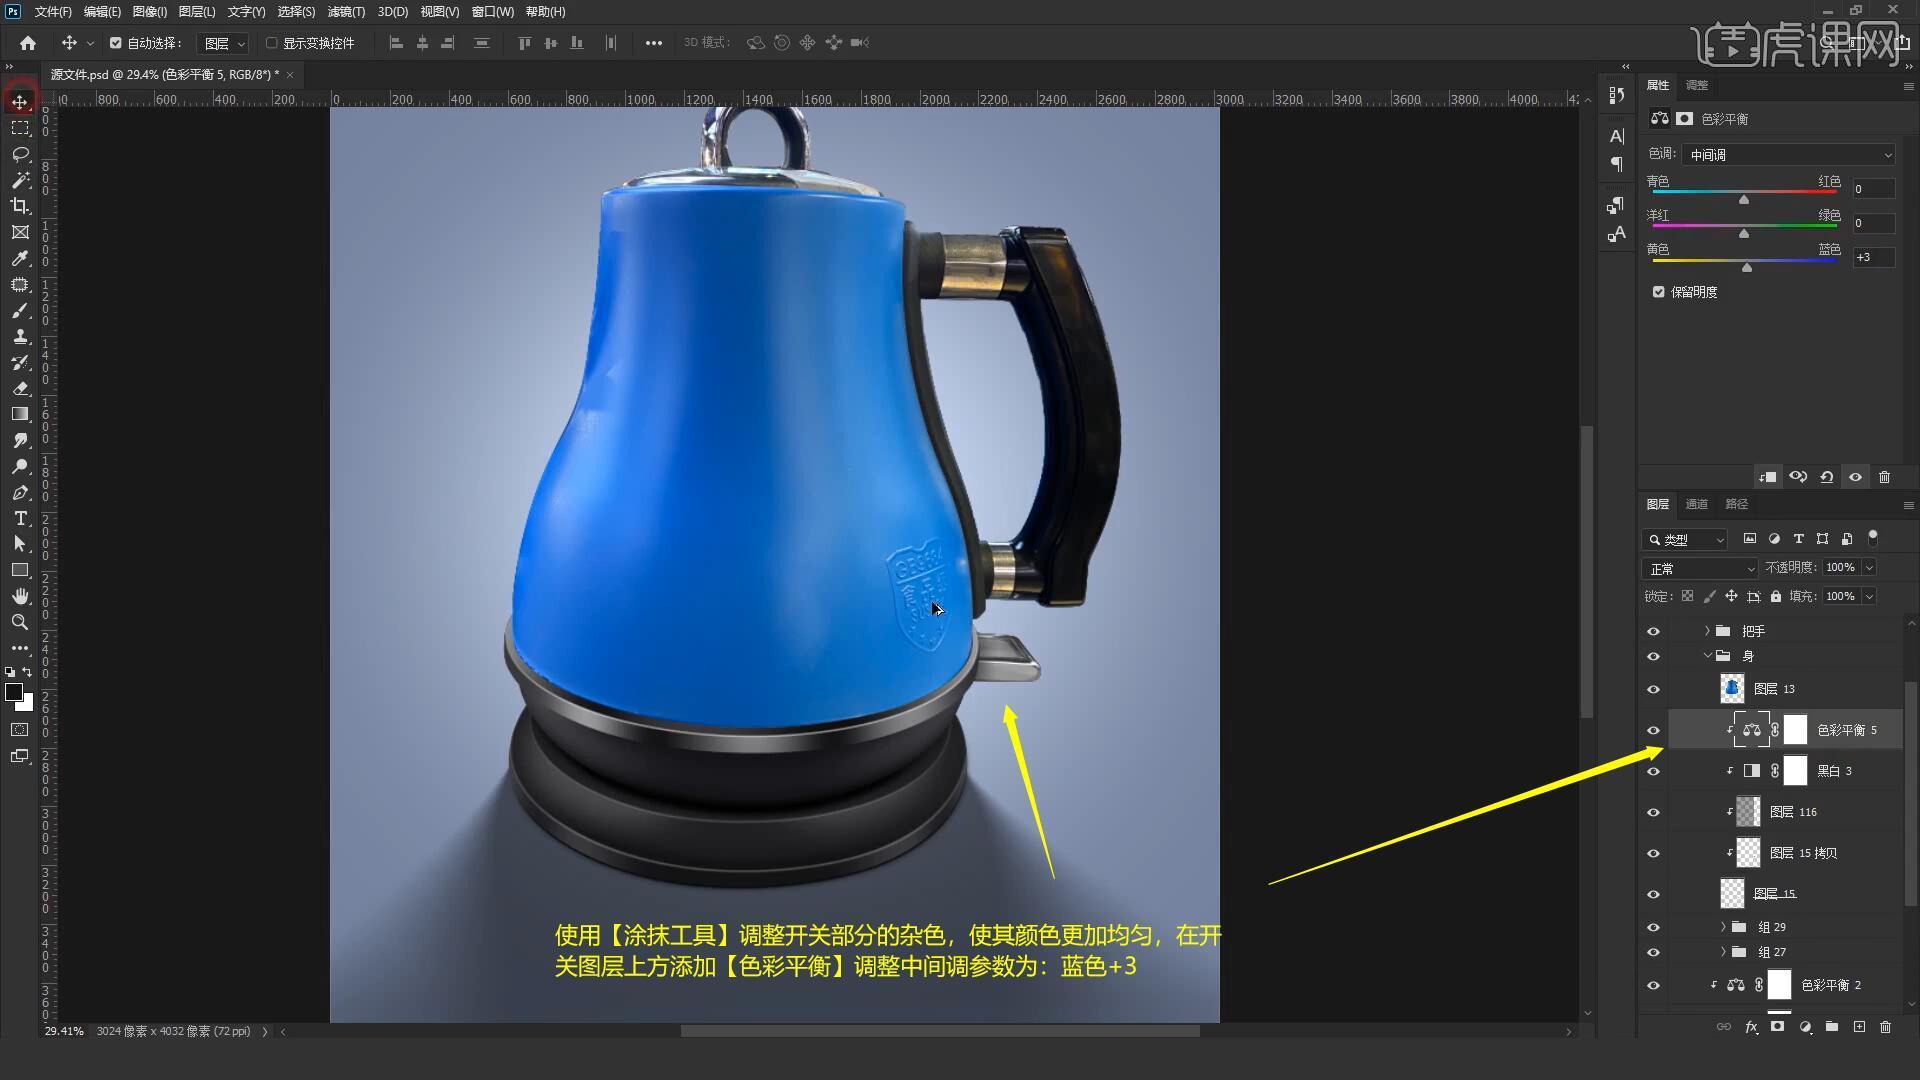Screen dimensions: 1920x1080
Task: Hide the 黑白 3 layer
Action: pos(1653,771)
